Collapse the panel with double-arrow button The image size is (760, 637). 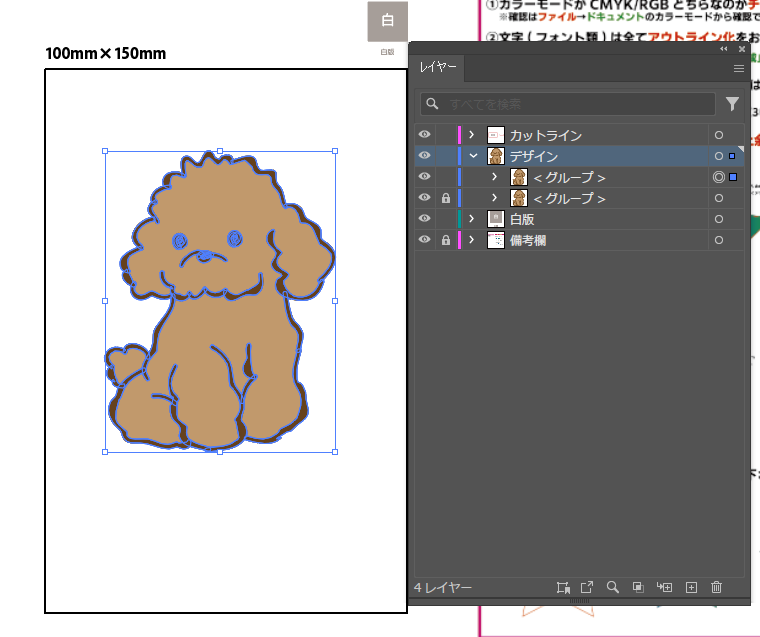[x=724, y=48]
